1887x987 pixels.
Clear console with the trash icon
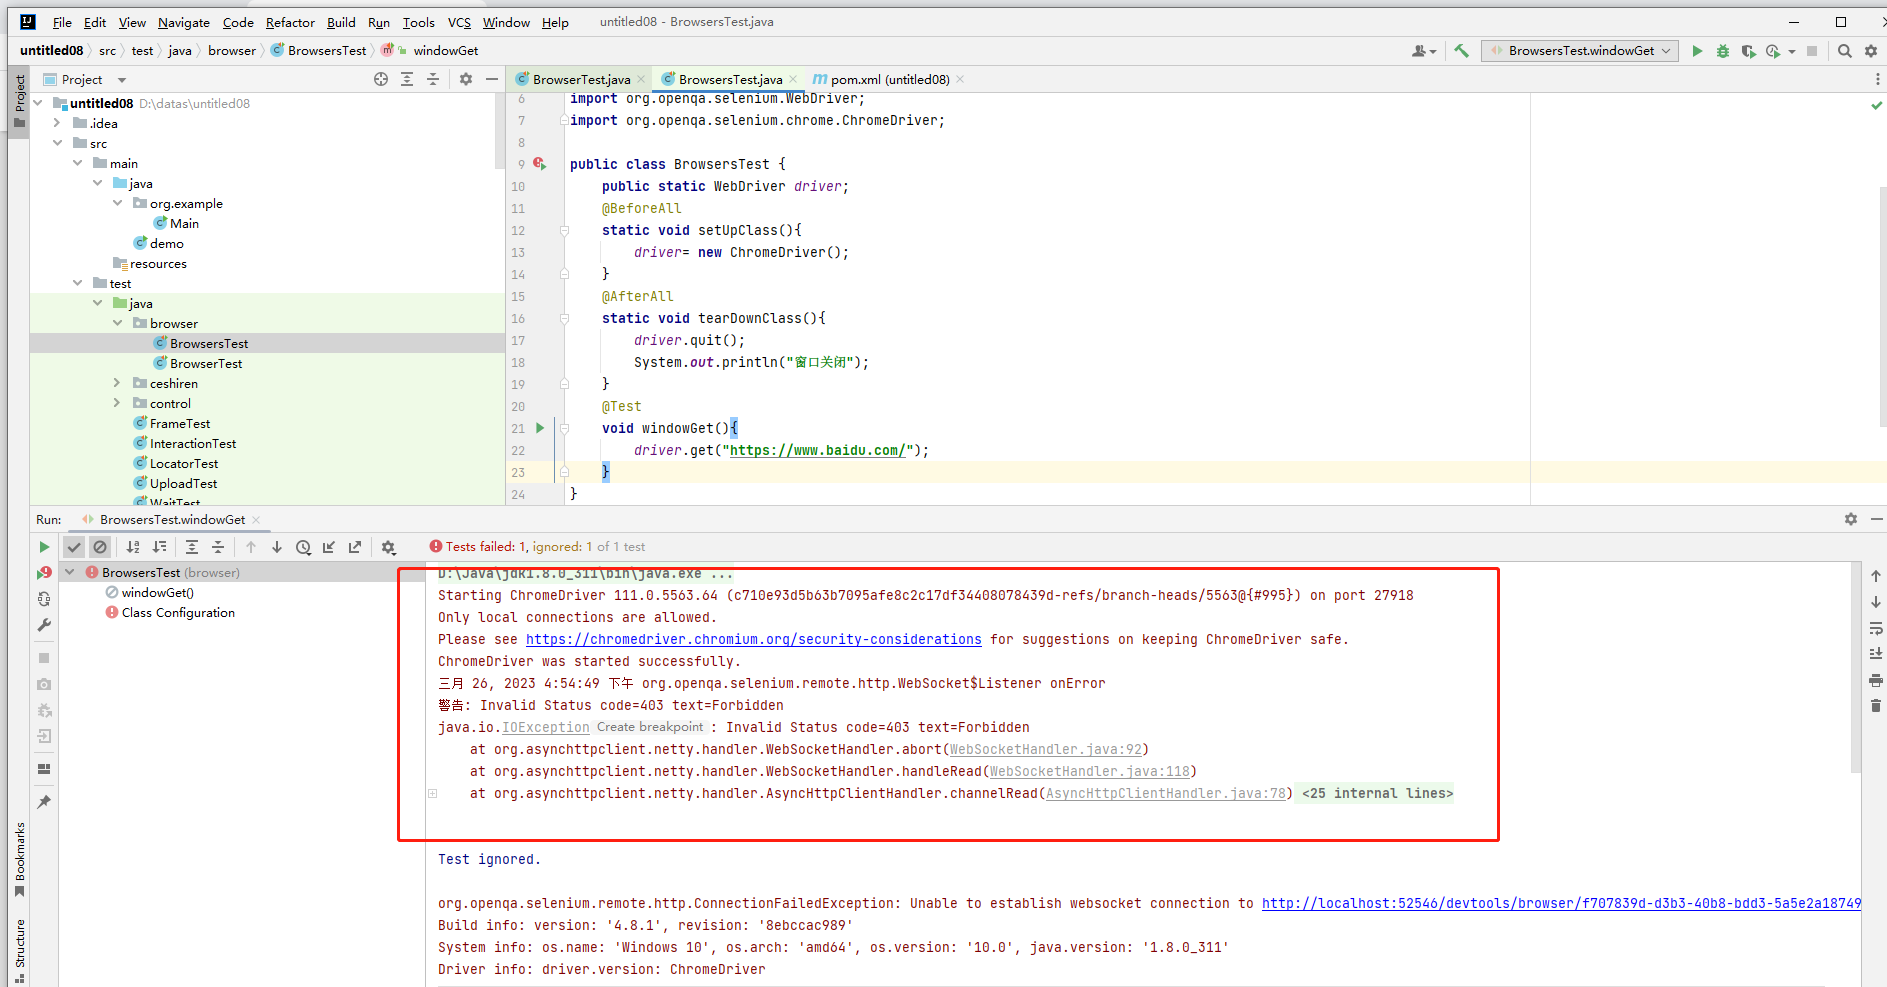(1876, 706)
